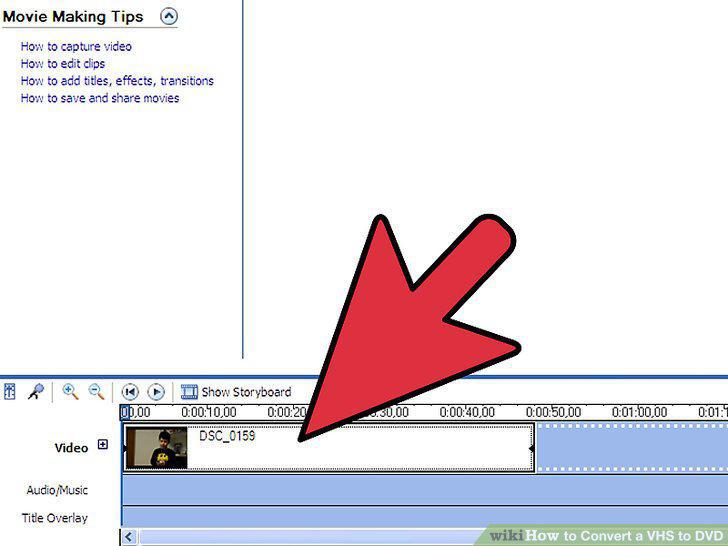728x546 pixels.
Task: Click the filmstrip icon beside Show Storyboard
Action: [189, 392]
